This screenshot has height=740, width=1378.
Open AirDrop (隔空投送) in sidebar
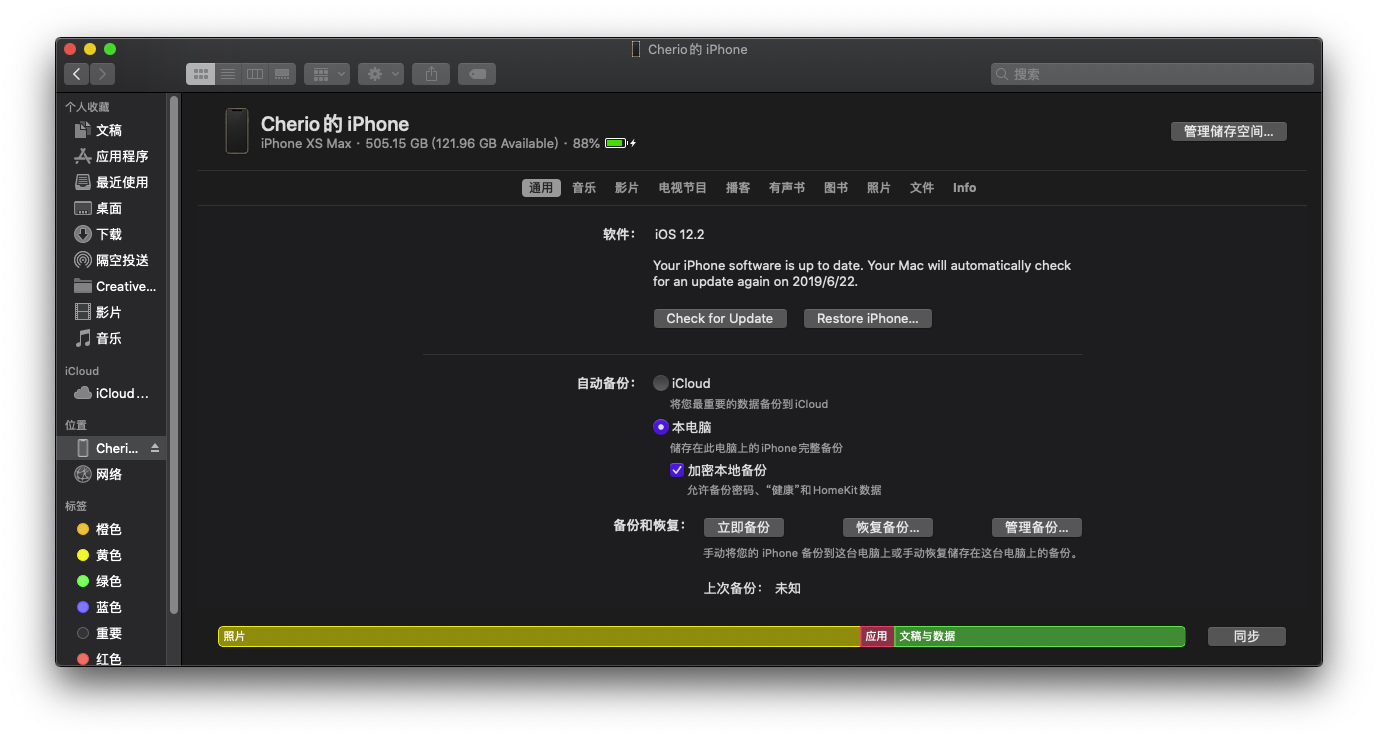tap(121, 260)
